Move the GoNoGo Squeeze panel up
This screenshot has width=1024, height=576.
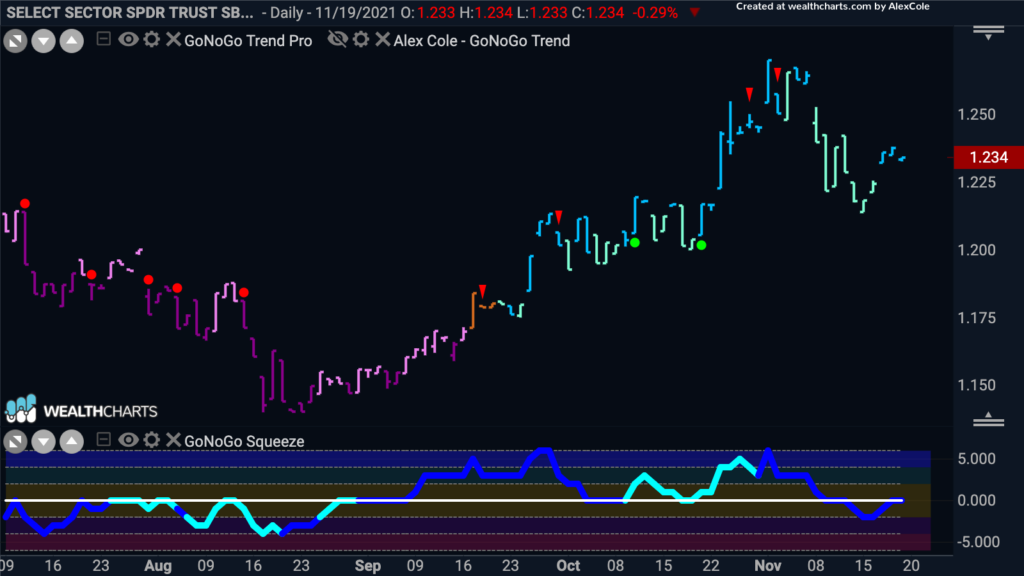[x=72, y=441]
